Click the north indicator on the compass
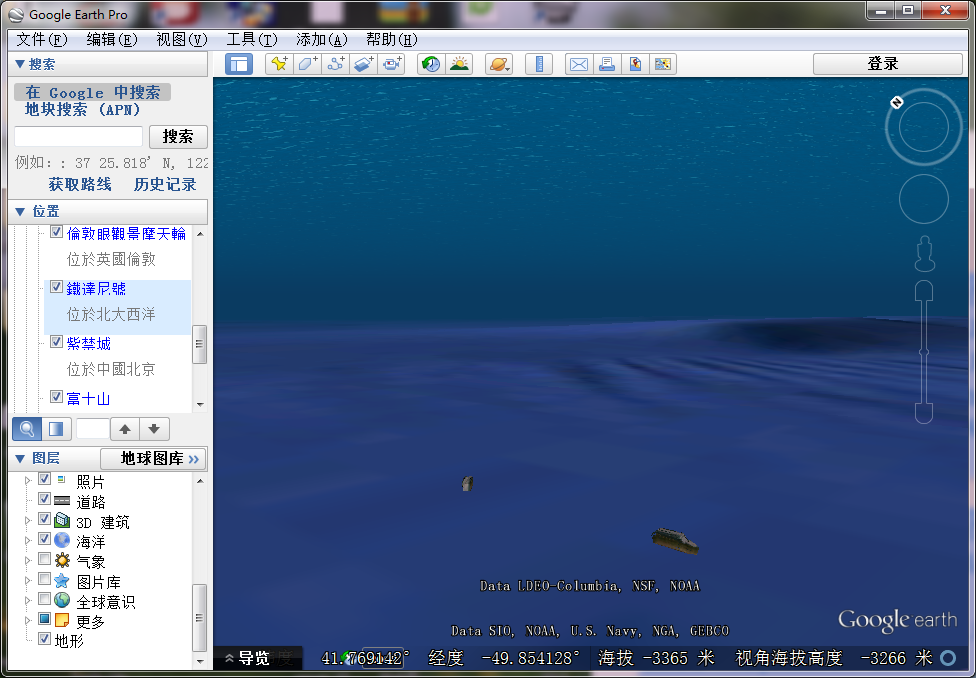Screen dimensions: 976x678 tap(896, 102)
